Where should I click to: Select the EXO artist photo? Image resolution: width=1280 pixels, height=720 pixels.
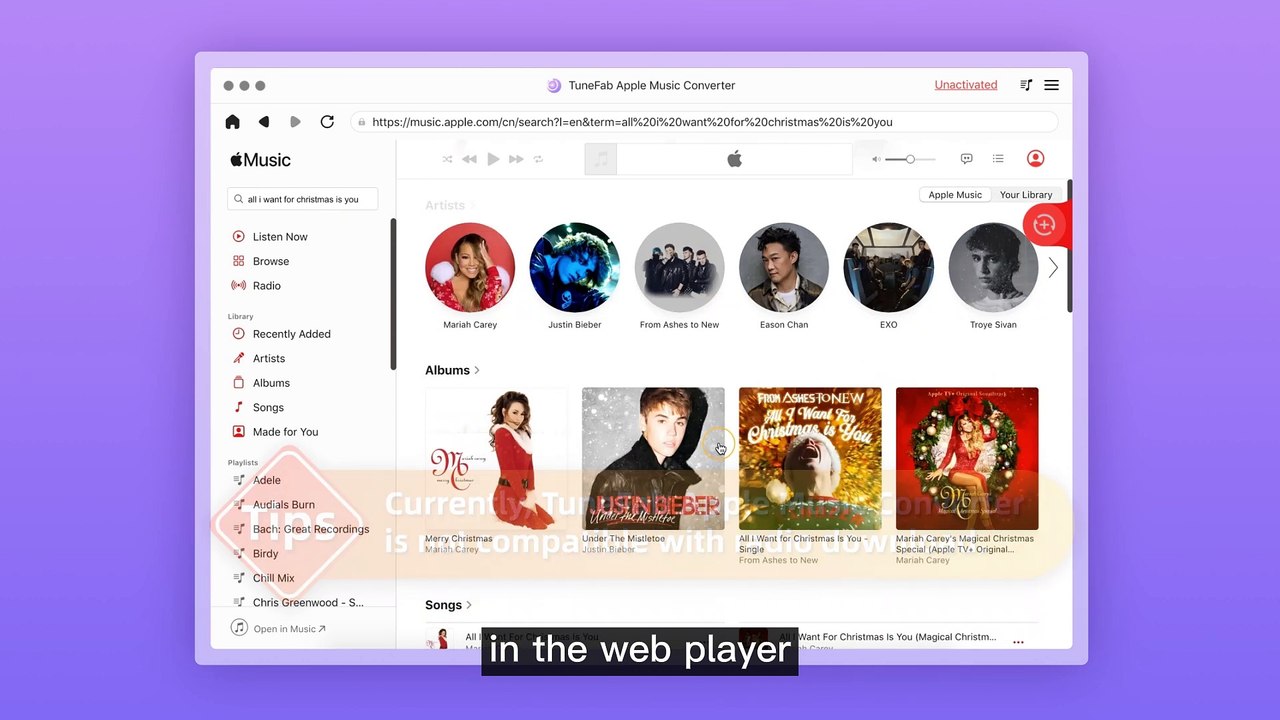click(889, 268)
